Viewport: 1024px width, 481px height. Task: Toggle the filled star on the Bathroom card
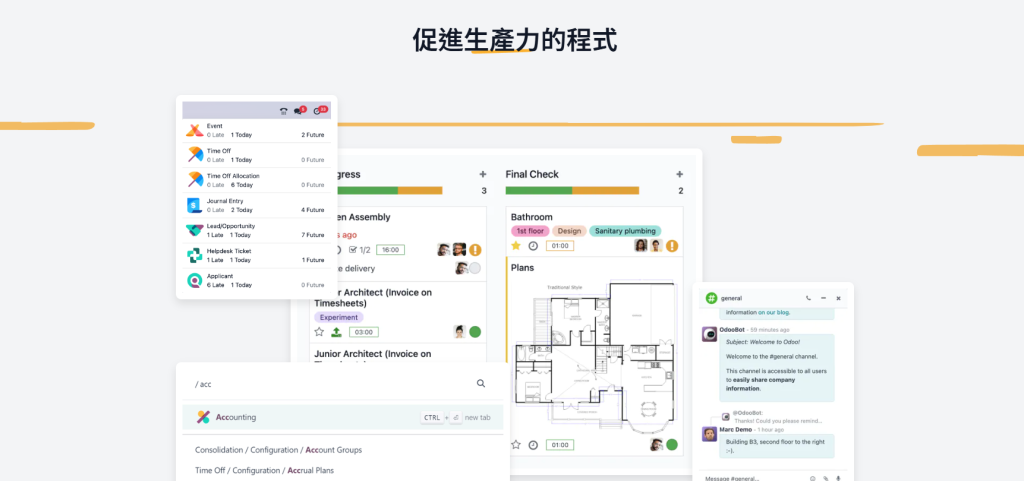pyautogui.click(x=516, y=246)
